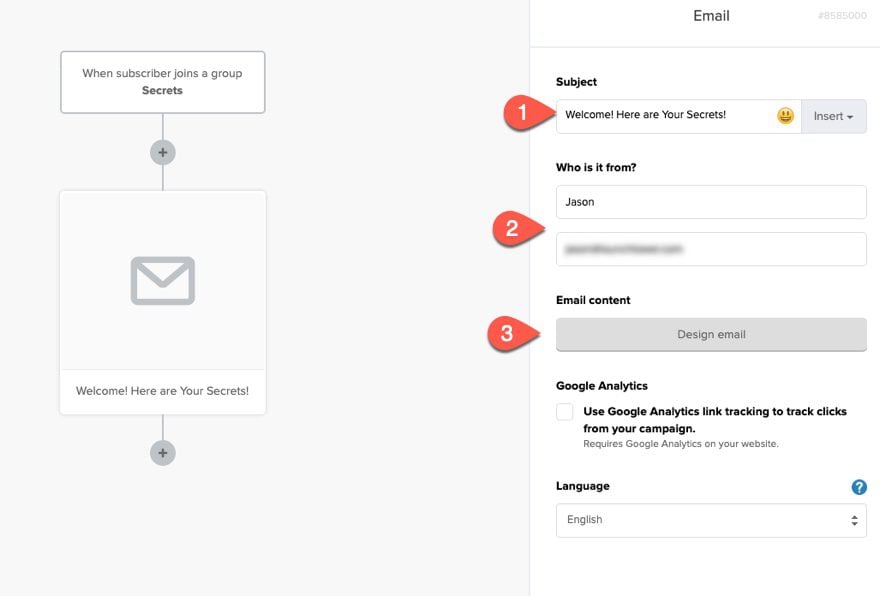Open the Insert dropdown next to Subject
The width and height of the screenshot is (880, 596).
coord(833,116)
